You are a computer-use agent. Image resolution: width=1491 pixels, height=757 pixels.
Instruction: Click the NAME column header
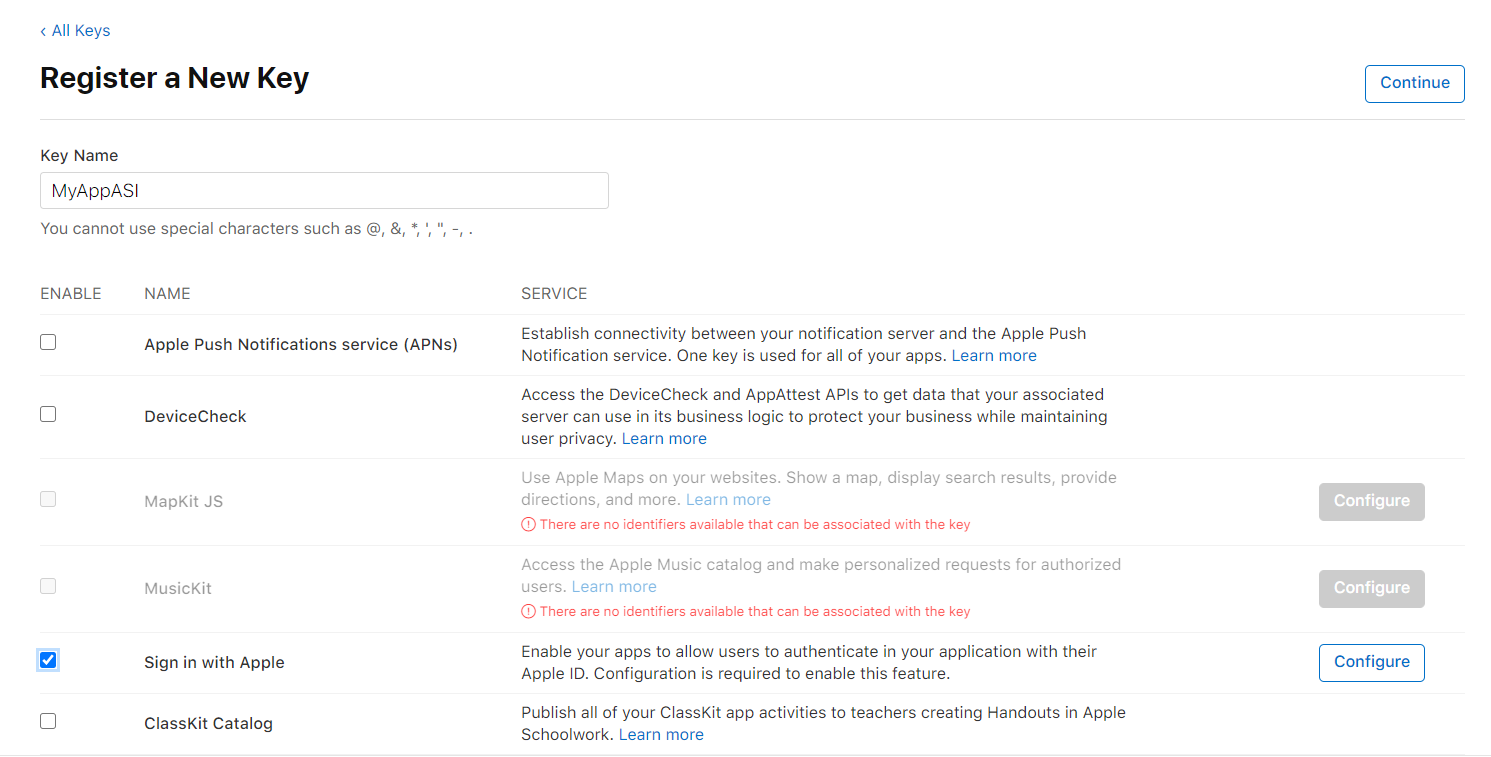[167, 294]
